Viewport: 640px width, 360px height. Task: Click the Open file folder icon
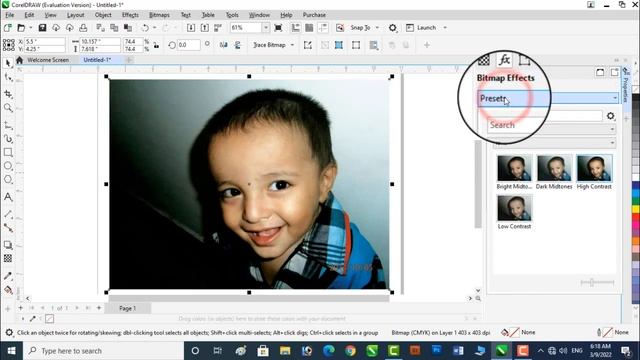pyautogui.click(x=21, y=28)
